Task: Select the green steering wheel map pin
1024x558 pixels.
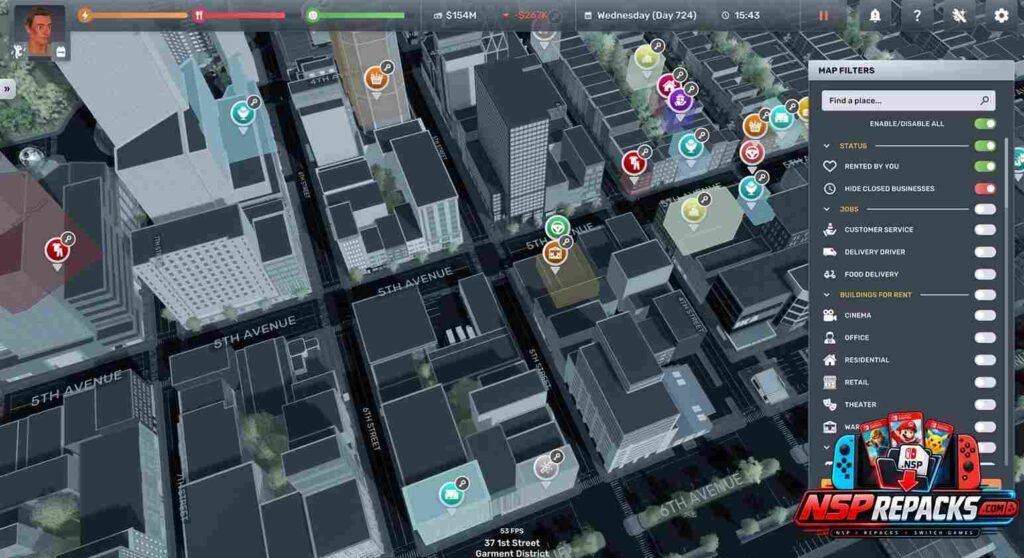Action: click(557, 227)
